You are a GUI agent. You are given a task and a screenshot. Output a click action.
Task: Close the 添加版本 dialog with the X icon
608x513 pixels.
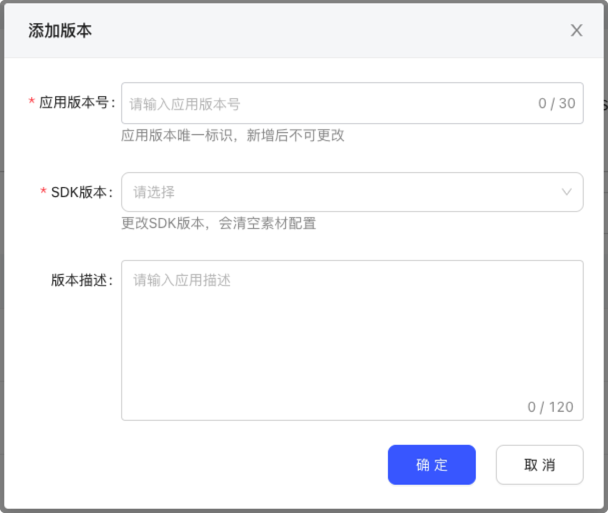click(576, 30)
